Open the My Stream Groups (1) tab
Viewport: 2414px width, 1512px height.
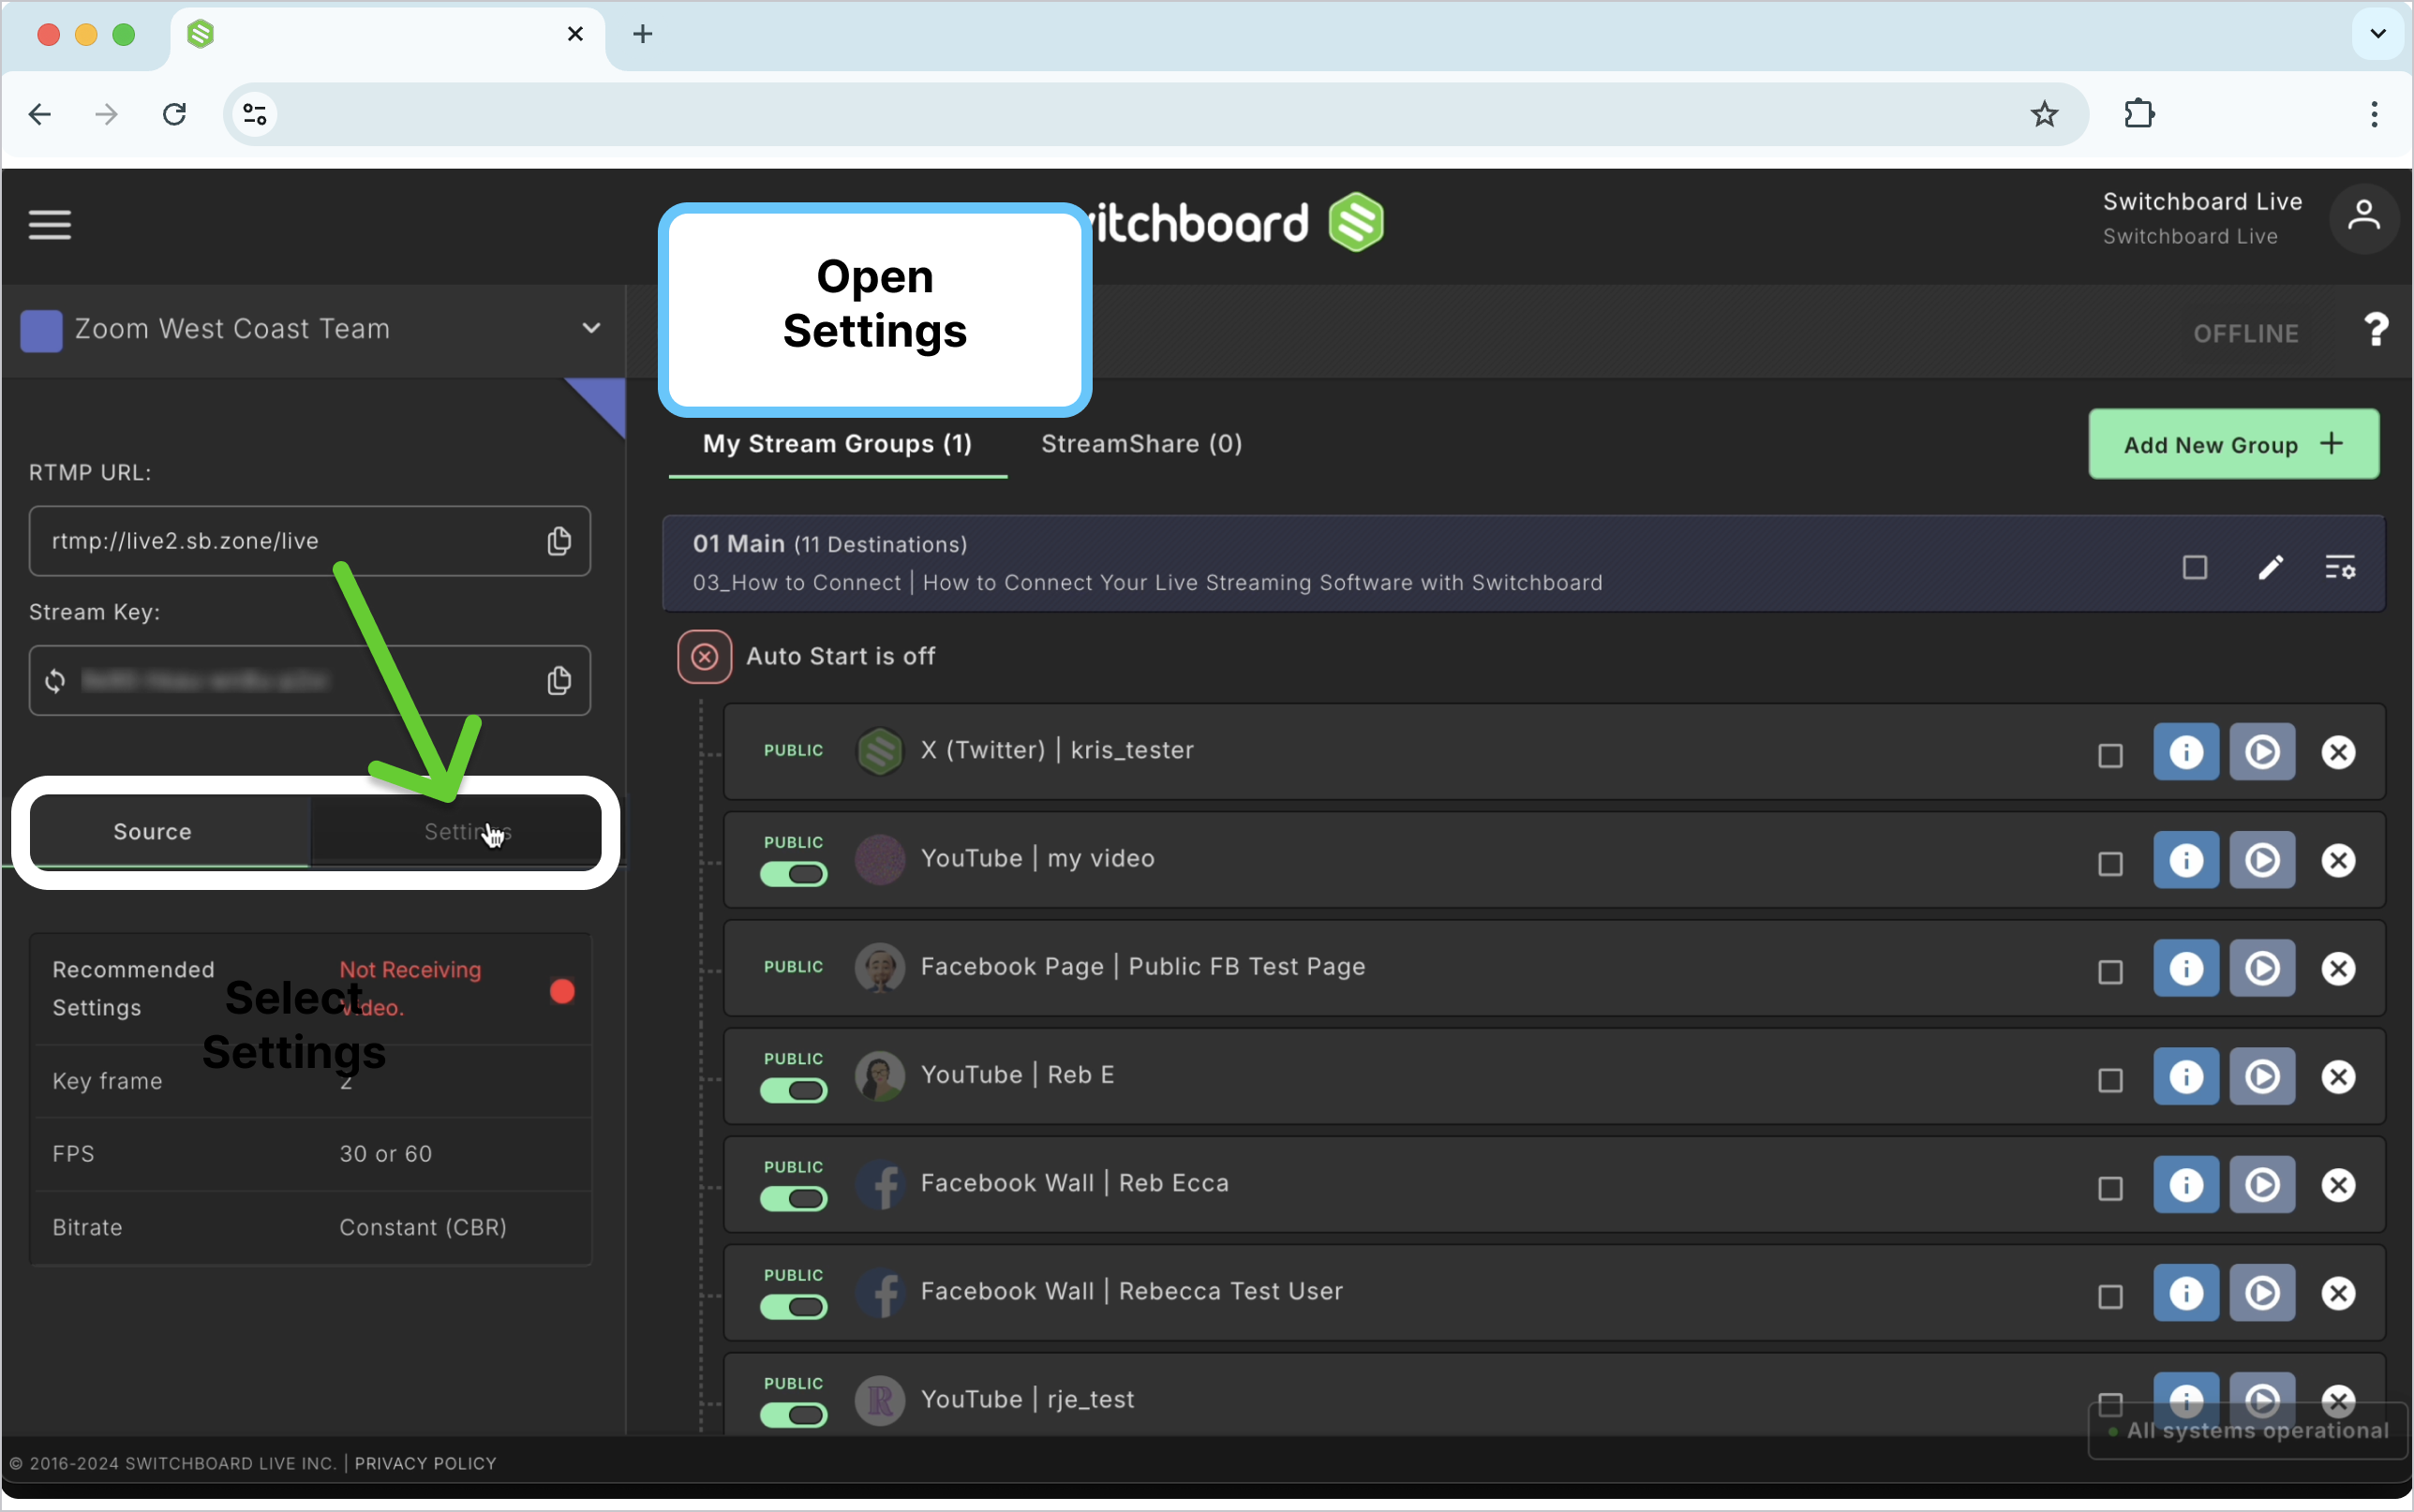point(837,444)
